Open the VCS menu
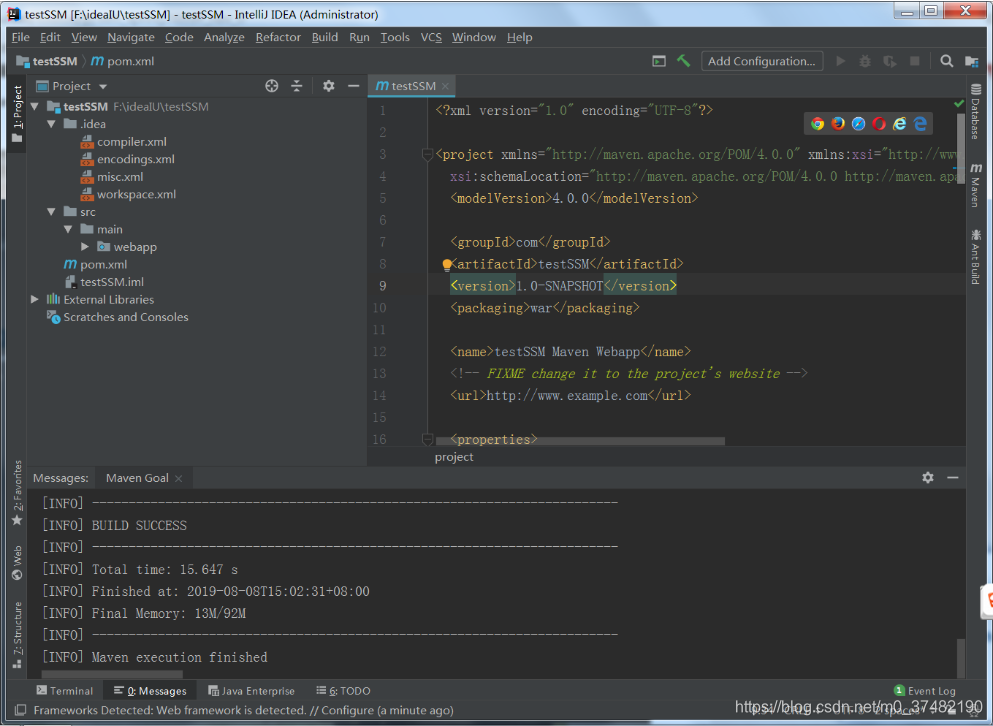This screenshot has height=726, width=993. click(431, 37)
